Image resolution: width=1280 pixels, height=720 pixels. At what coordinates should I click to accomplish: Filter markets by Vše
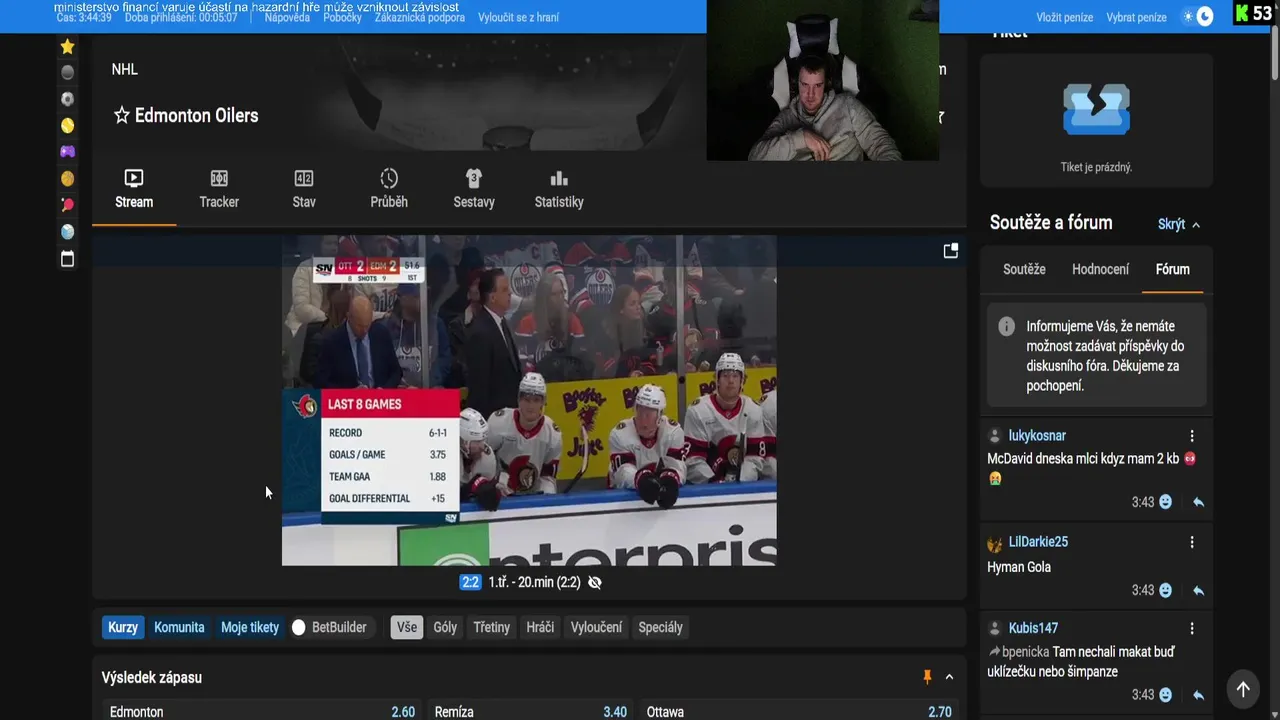click(406, 627)
